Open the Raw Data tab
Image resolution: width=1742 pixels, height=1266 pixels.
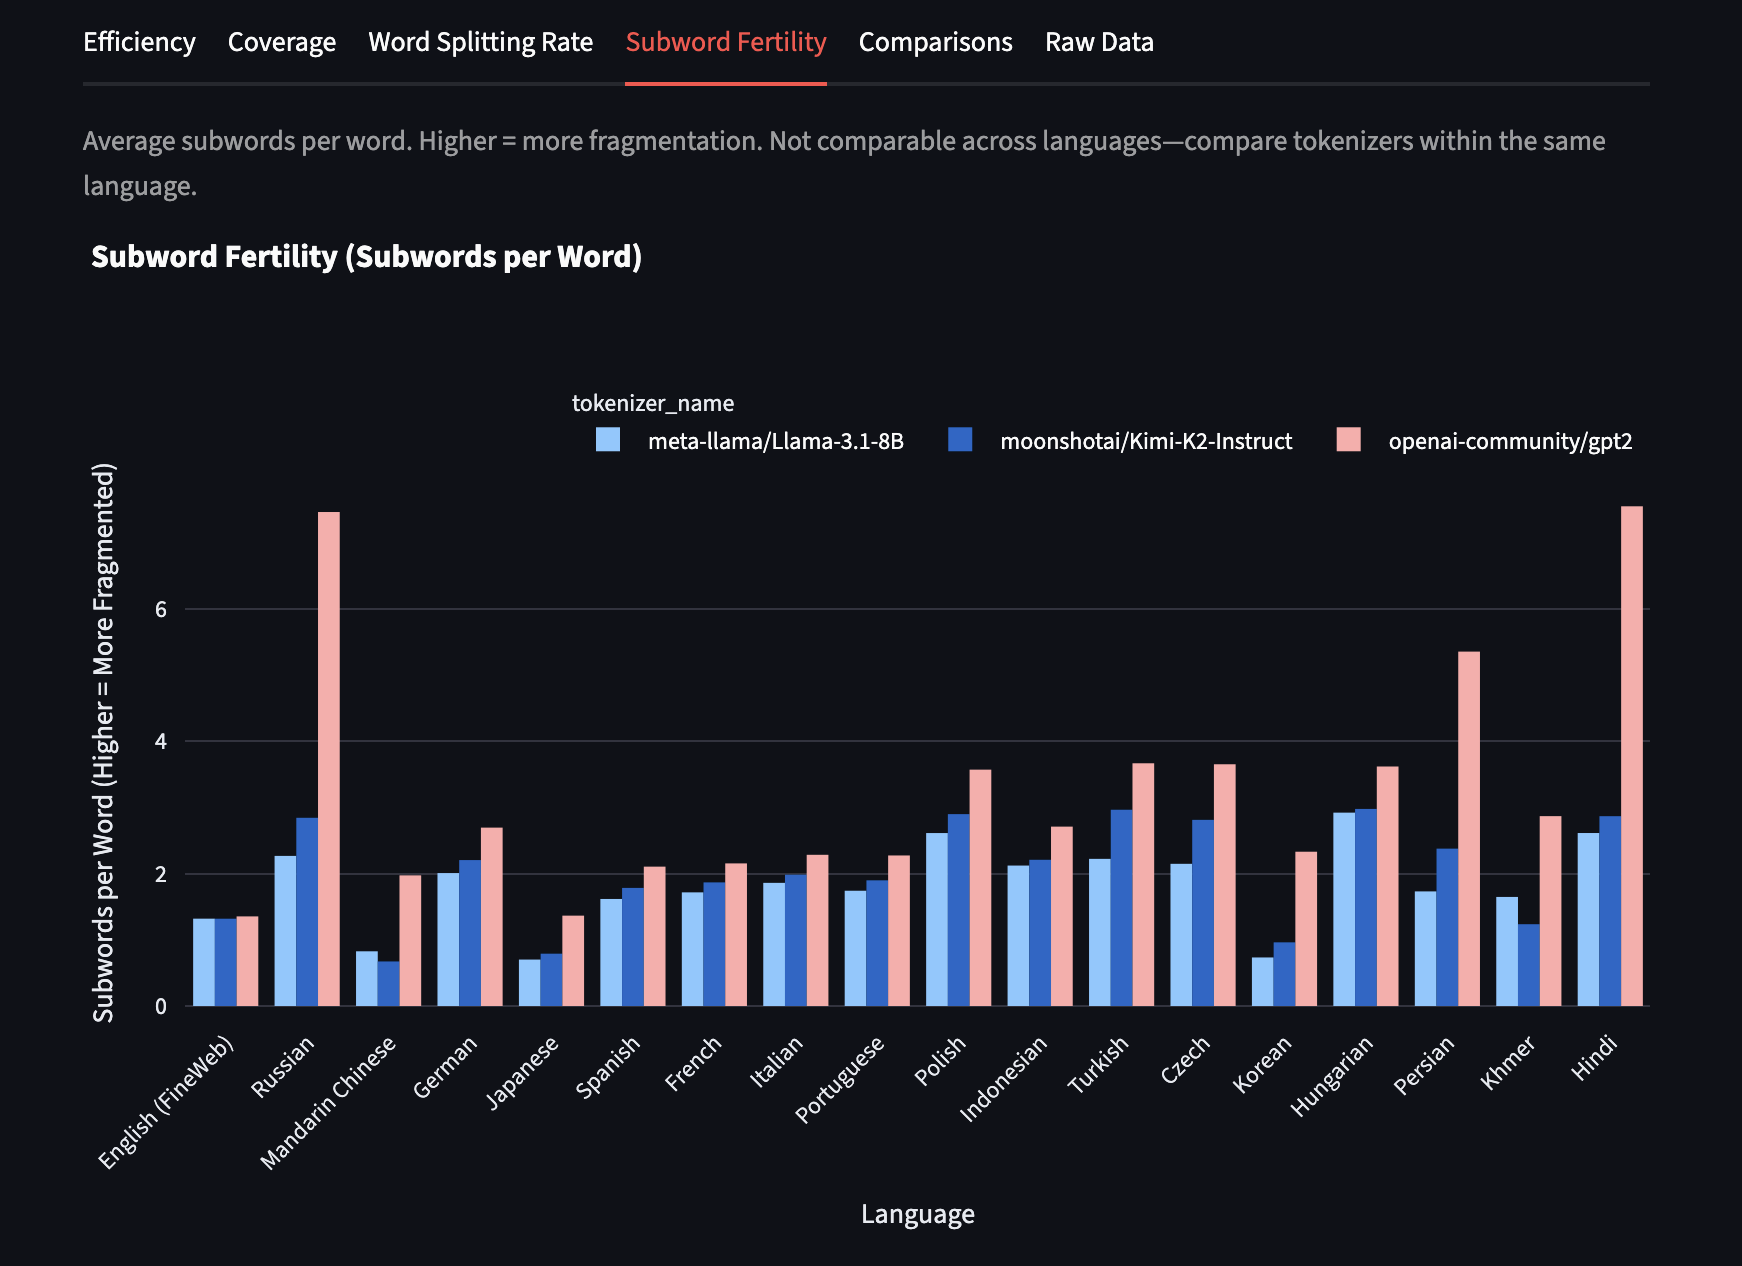coord(1099,42)
